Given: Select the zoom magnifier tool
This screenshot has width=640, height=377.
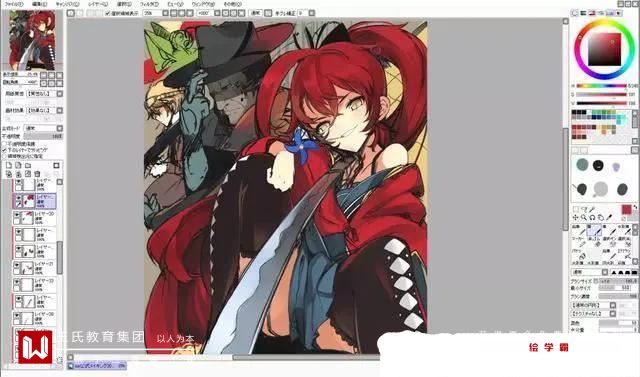Looking at the screenshot, I should pos(584,218).
